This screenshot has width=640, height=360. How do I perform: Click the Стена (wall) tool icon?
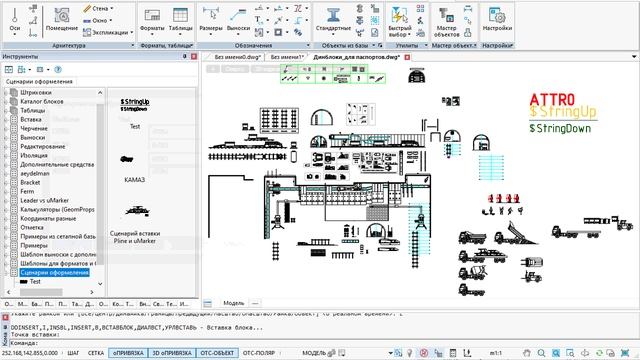(x=87, y=9)
